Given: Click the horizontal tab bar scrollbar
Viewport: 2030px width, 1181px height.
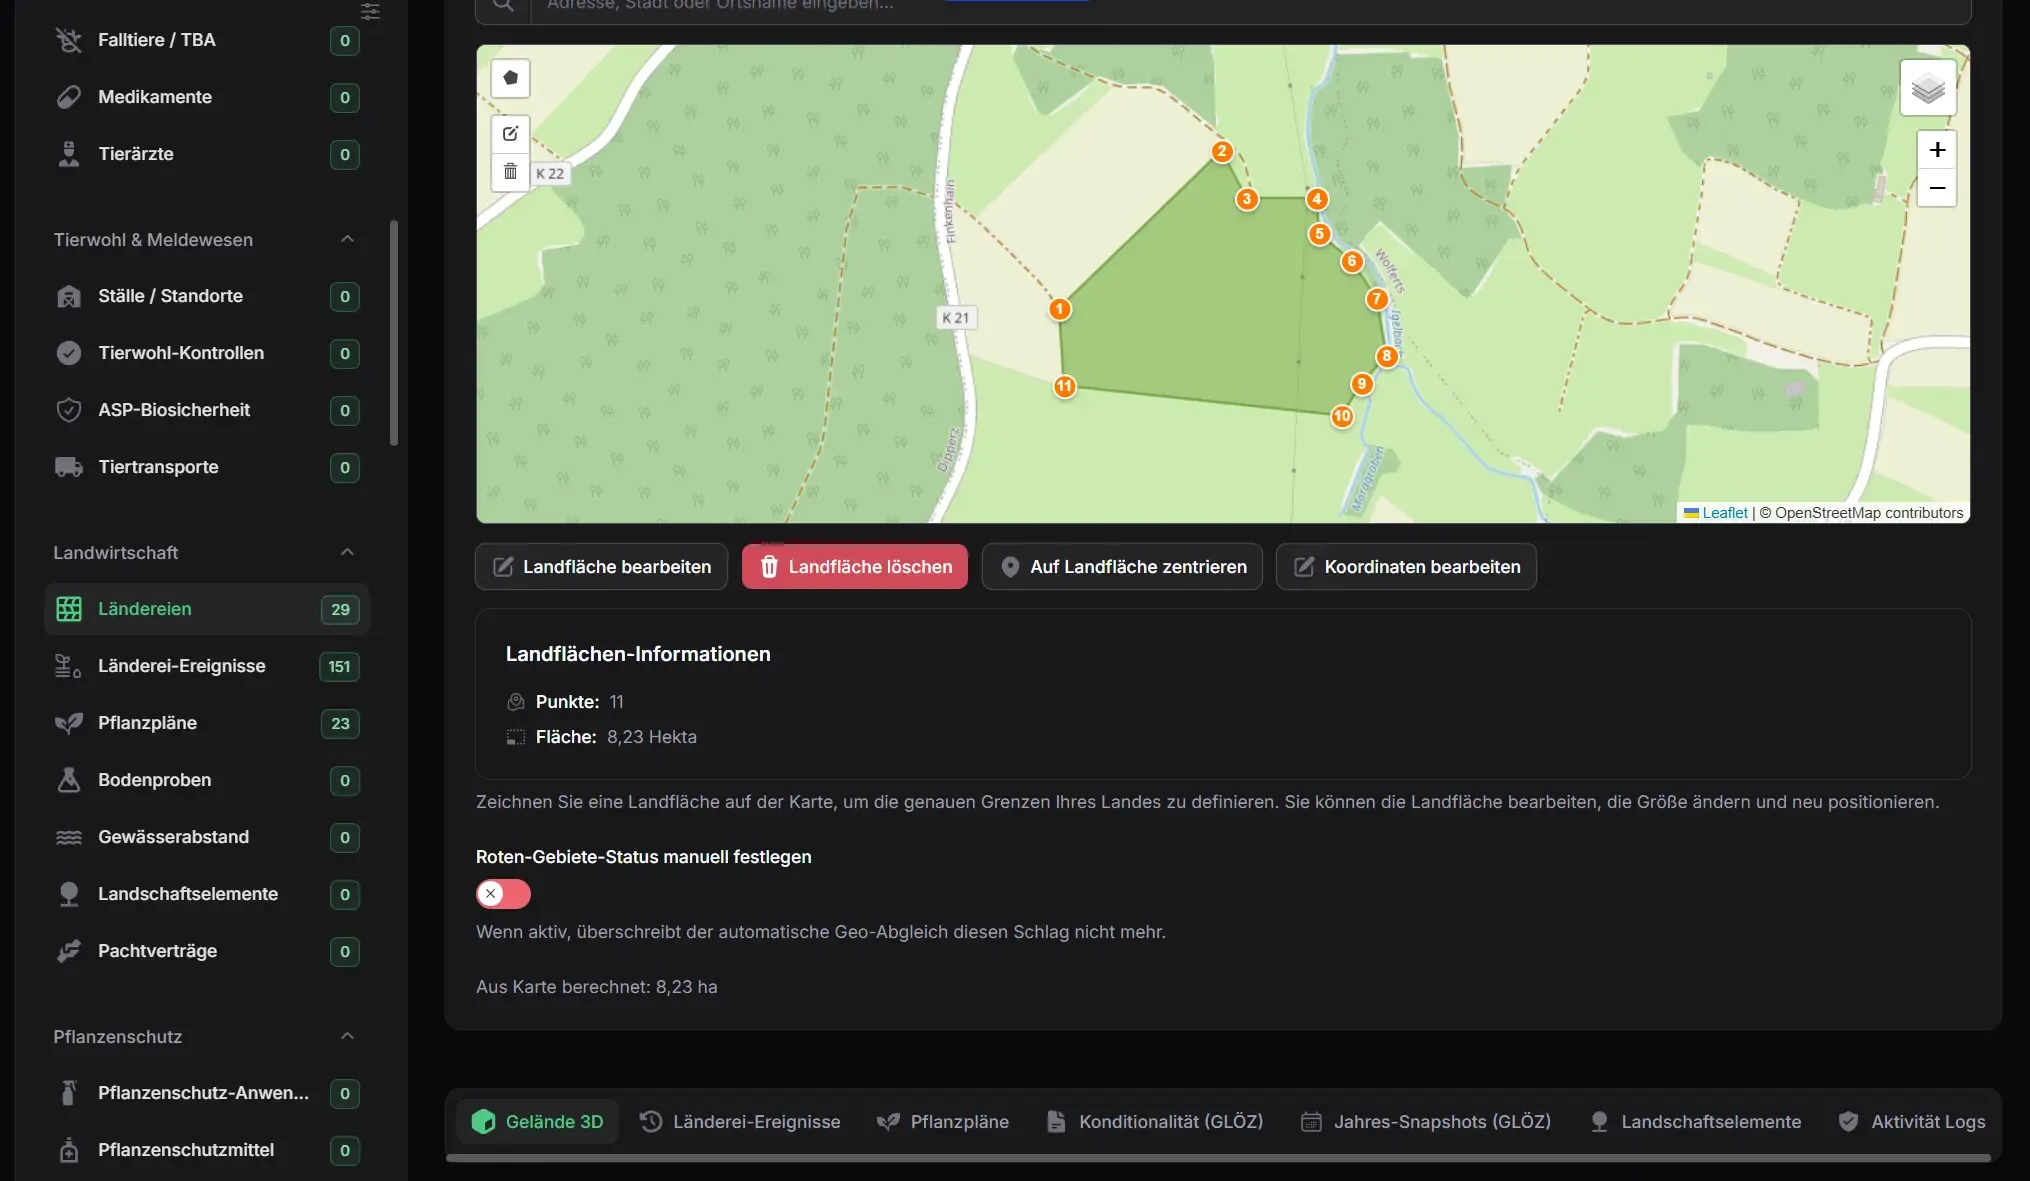Looking at the screenshot, I should 1218,1158.
